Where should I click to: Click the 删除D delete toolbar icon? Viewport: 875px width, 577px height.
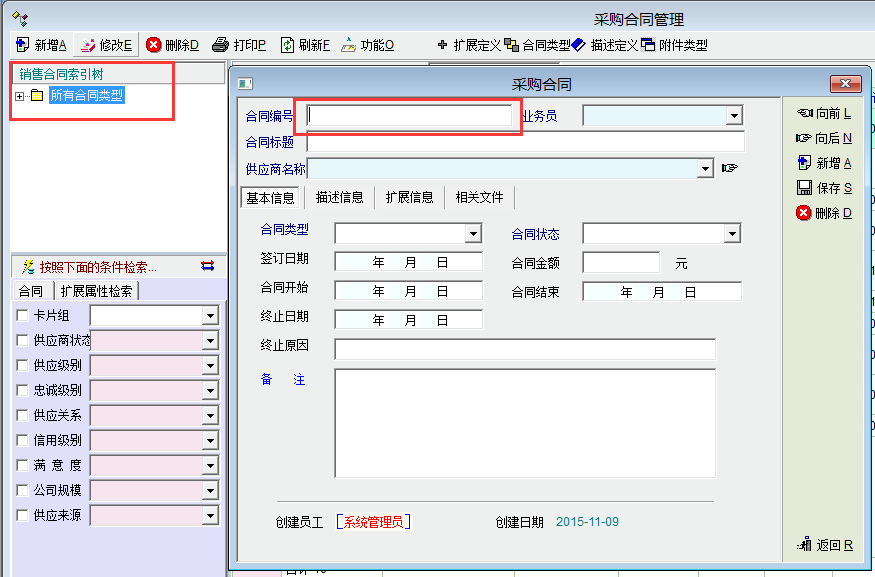[x=153, y=45]
